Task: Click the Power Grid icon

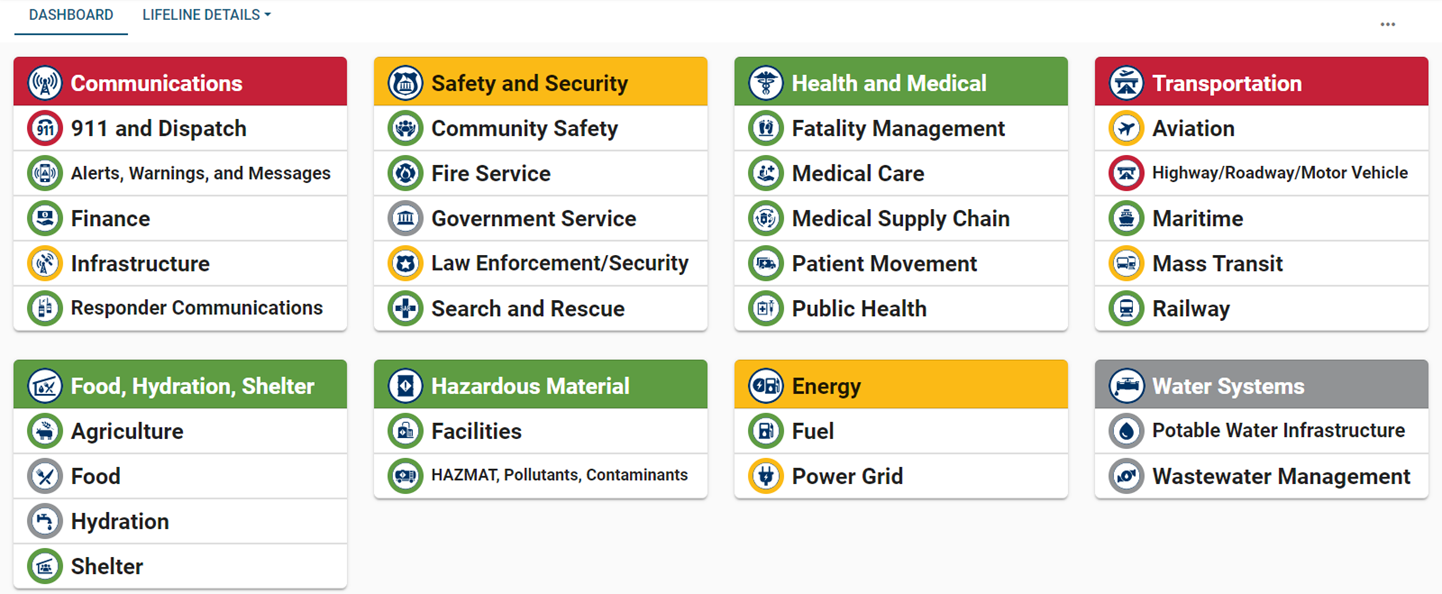Action: click(765, 476)
